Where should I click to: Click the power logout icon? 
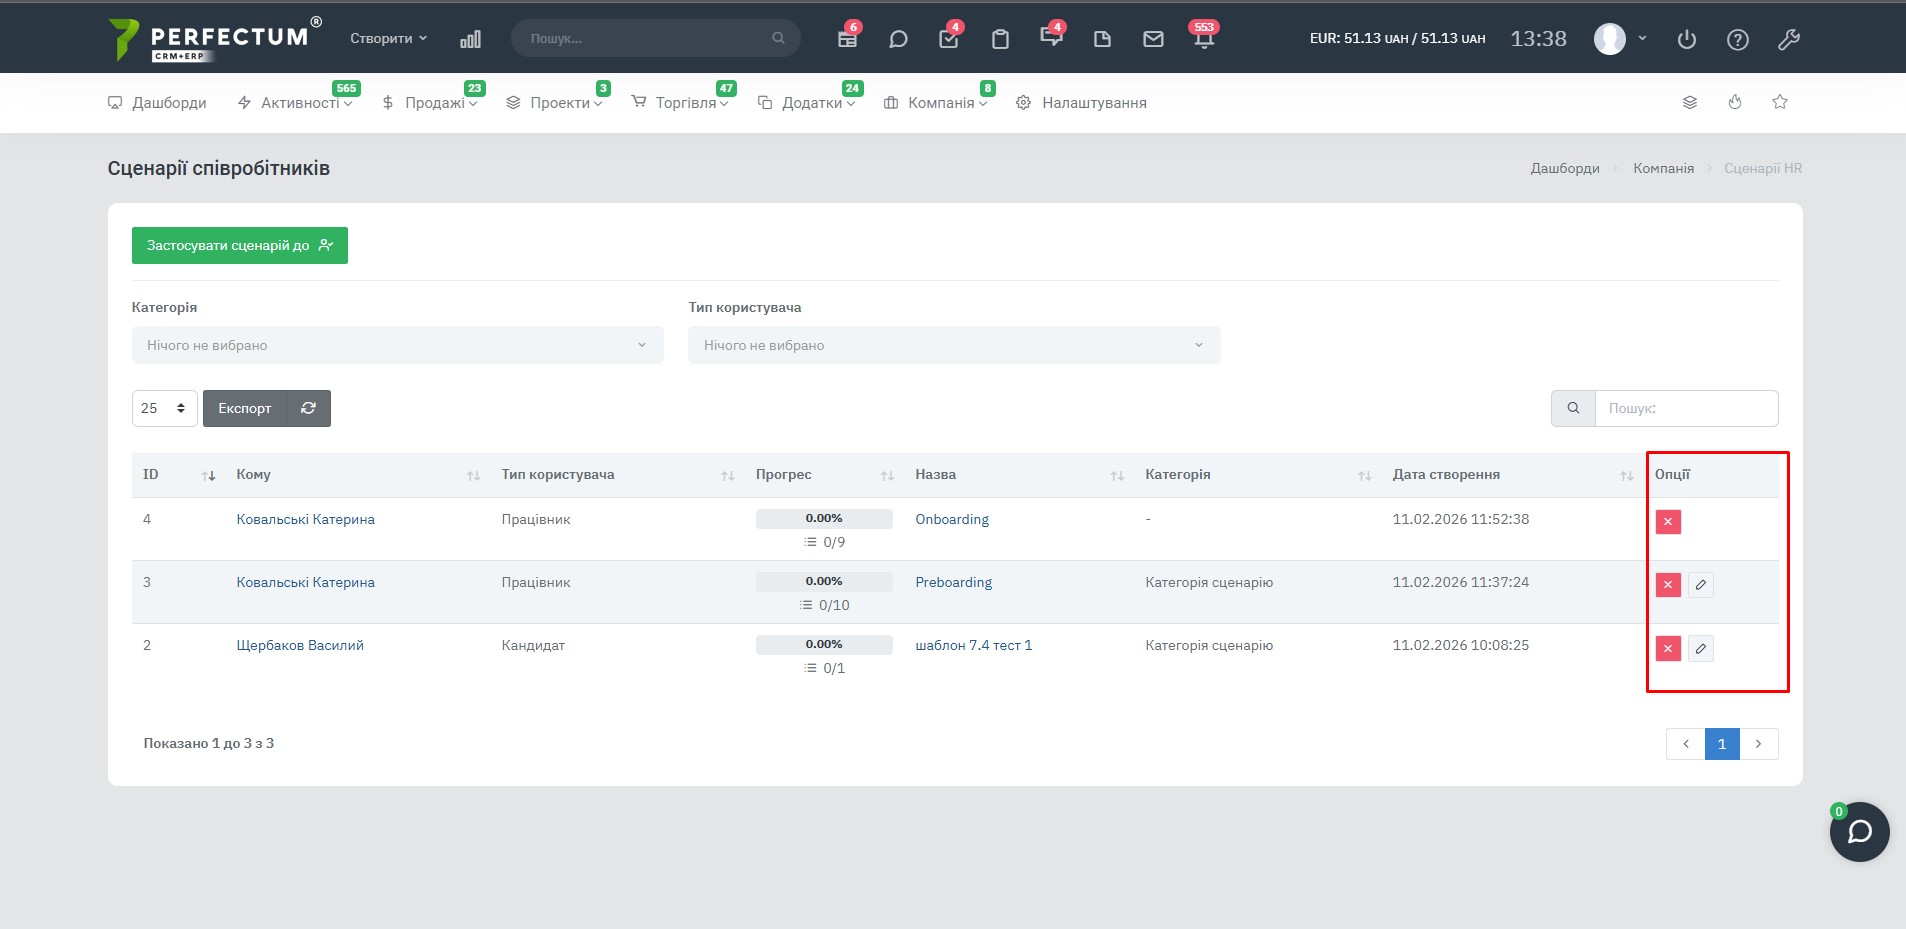point(1686,39)
